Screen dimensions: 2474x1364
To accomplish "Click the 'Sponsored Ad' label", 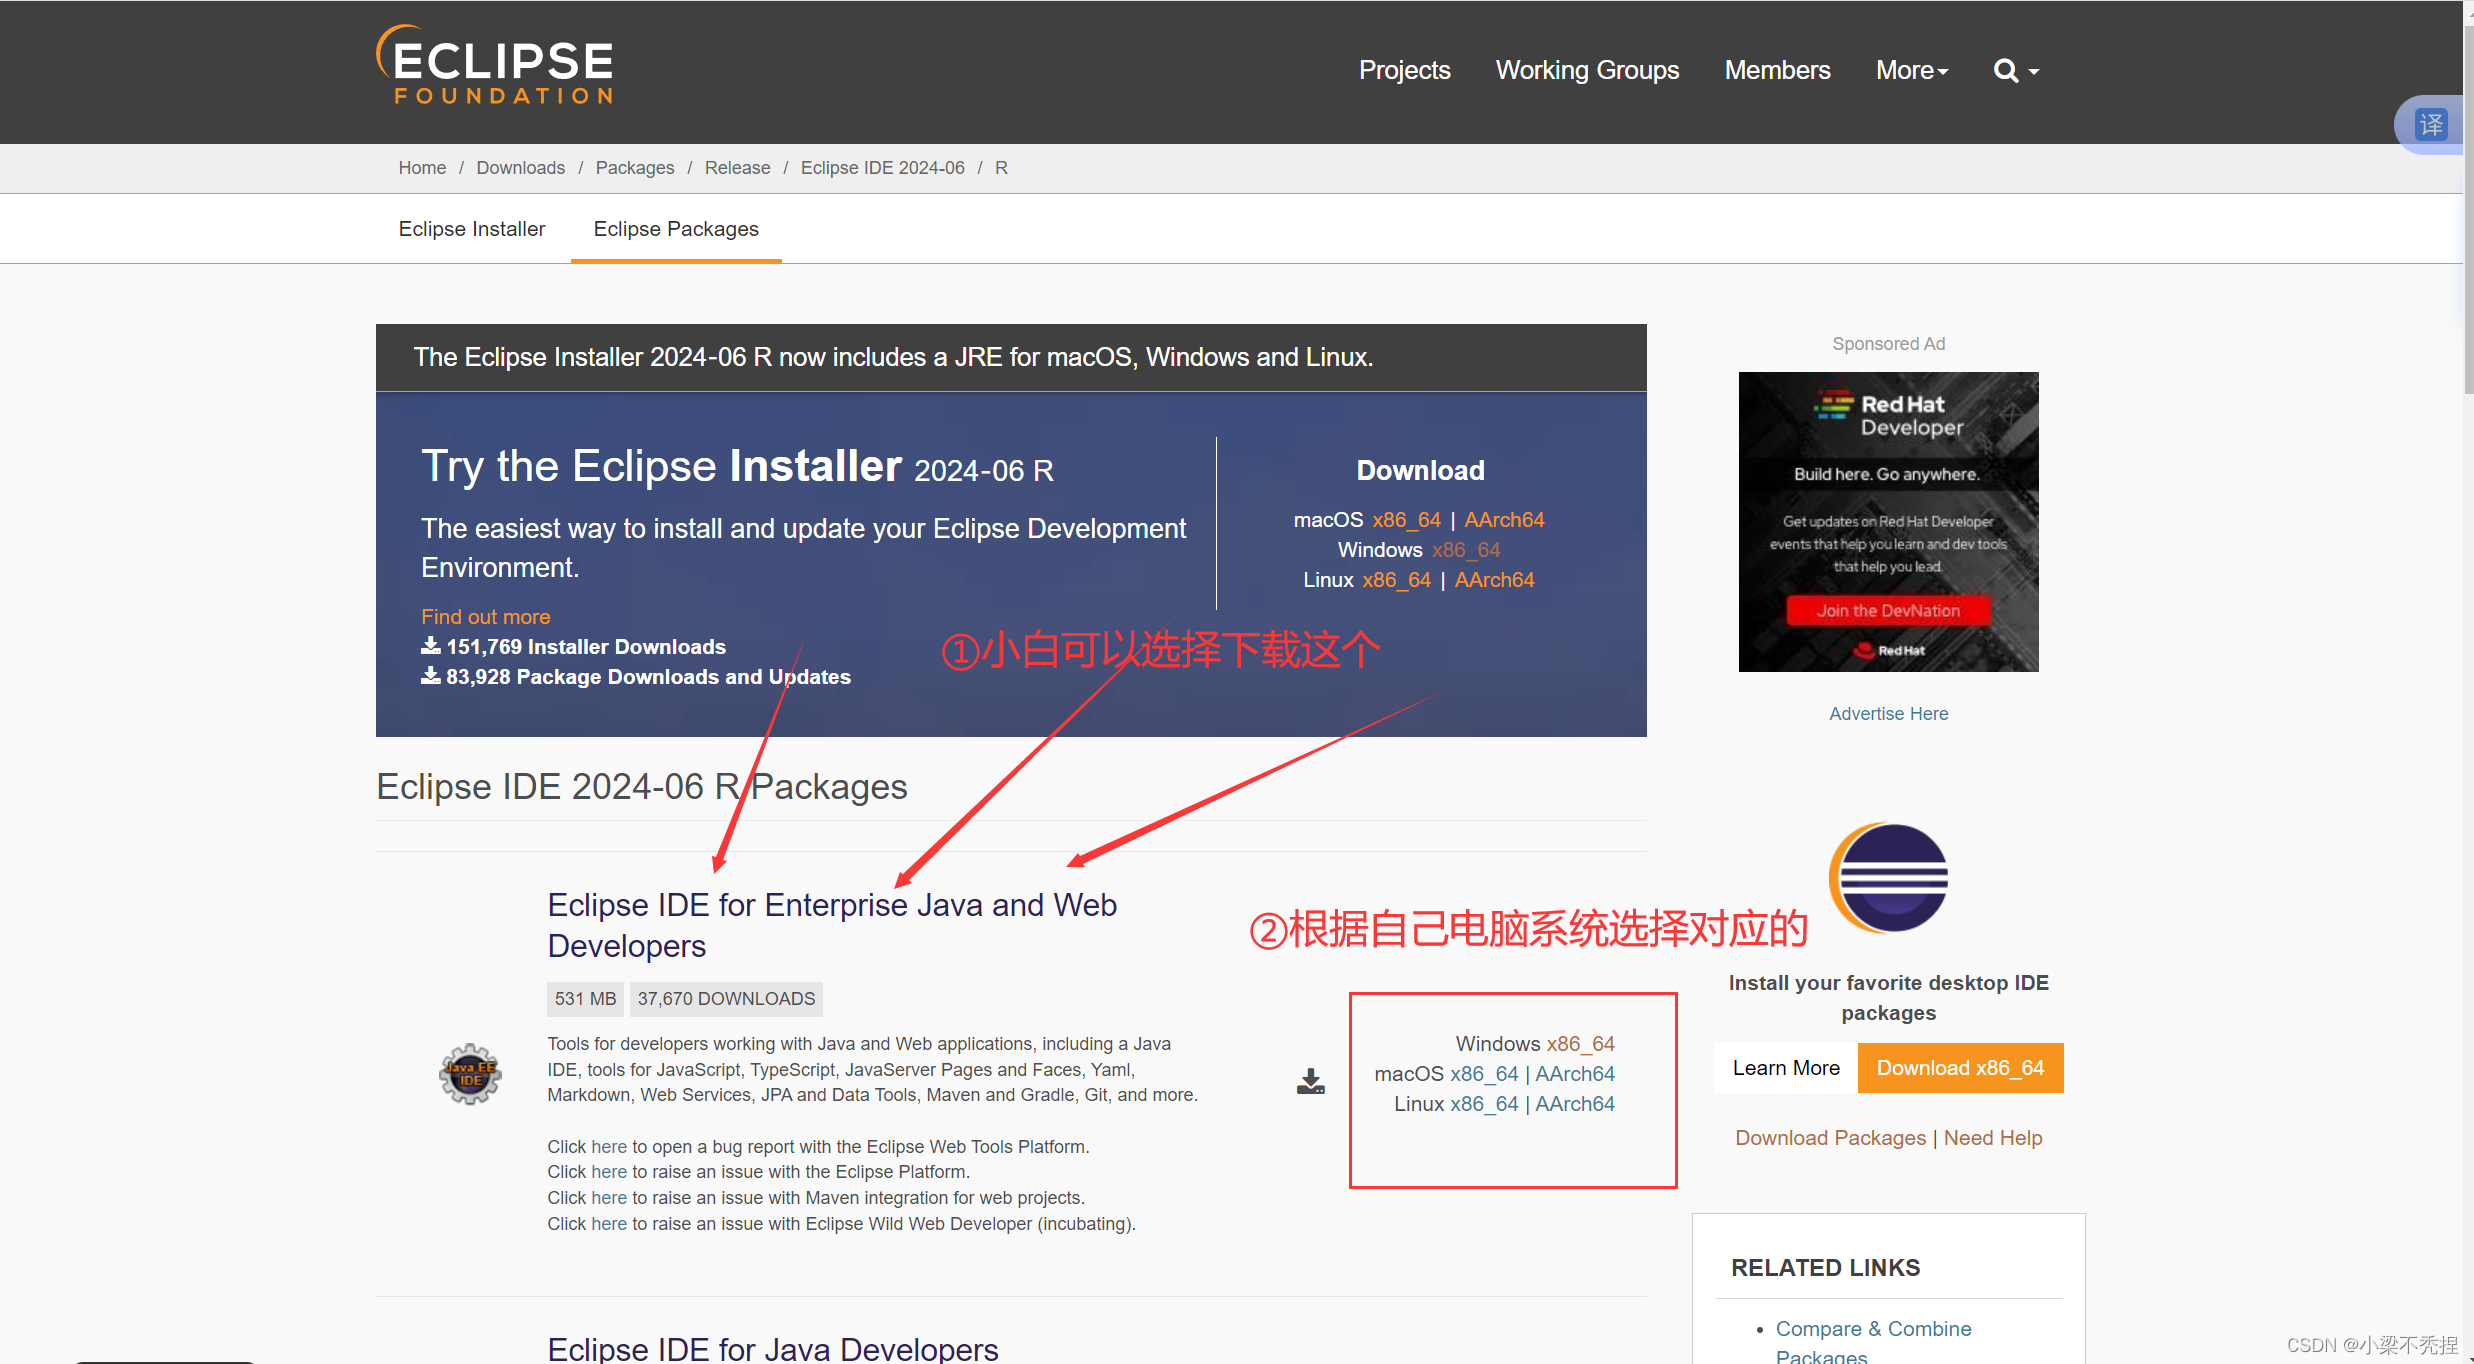I will tap(1888, 344).
